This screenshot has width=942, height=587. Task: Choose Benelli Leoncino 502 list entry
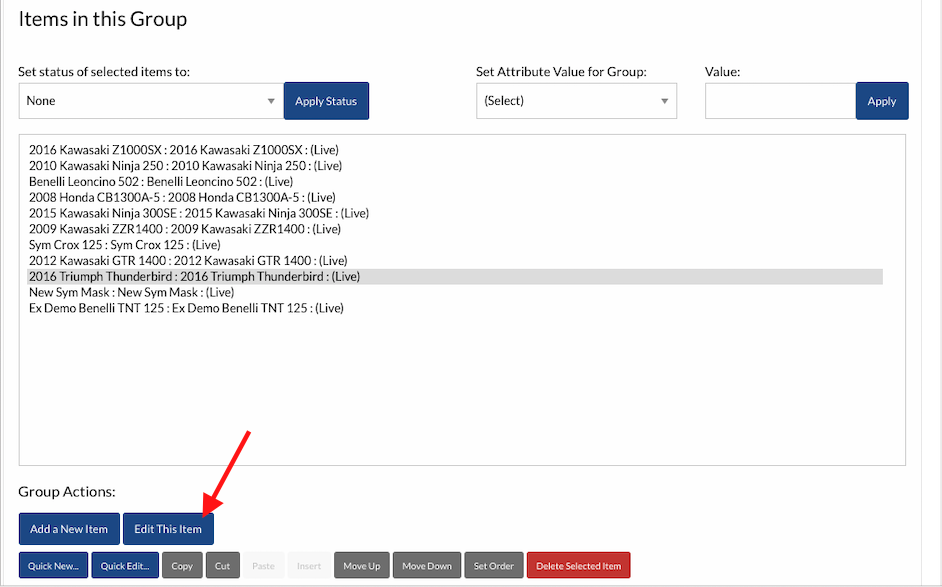coord(160,182)
